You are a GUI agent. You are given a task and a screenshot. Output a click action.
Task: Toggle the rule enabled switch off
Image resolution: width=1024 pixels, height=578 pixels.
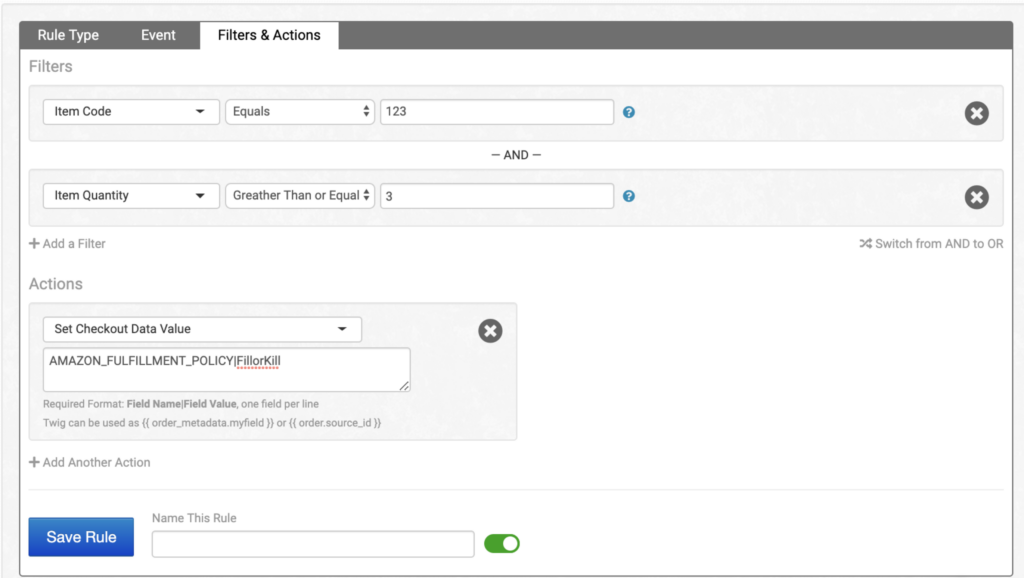click(x=502, y=543)
